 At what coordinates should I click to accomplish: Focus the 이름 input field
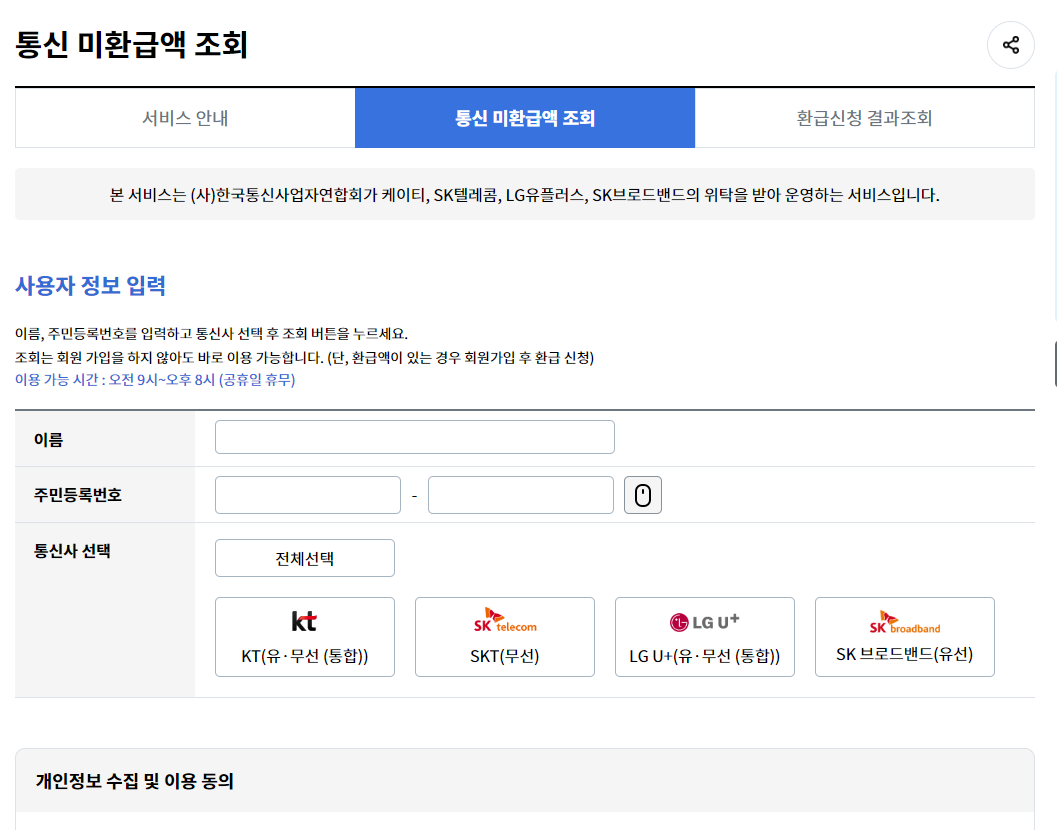click(415, 437)
